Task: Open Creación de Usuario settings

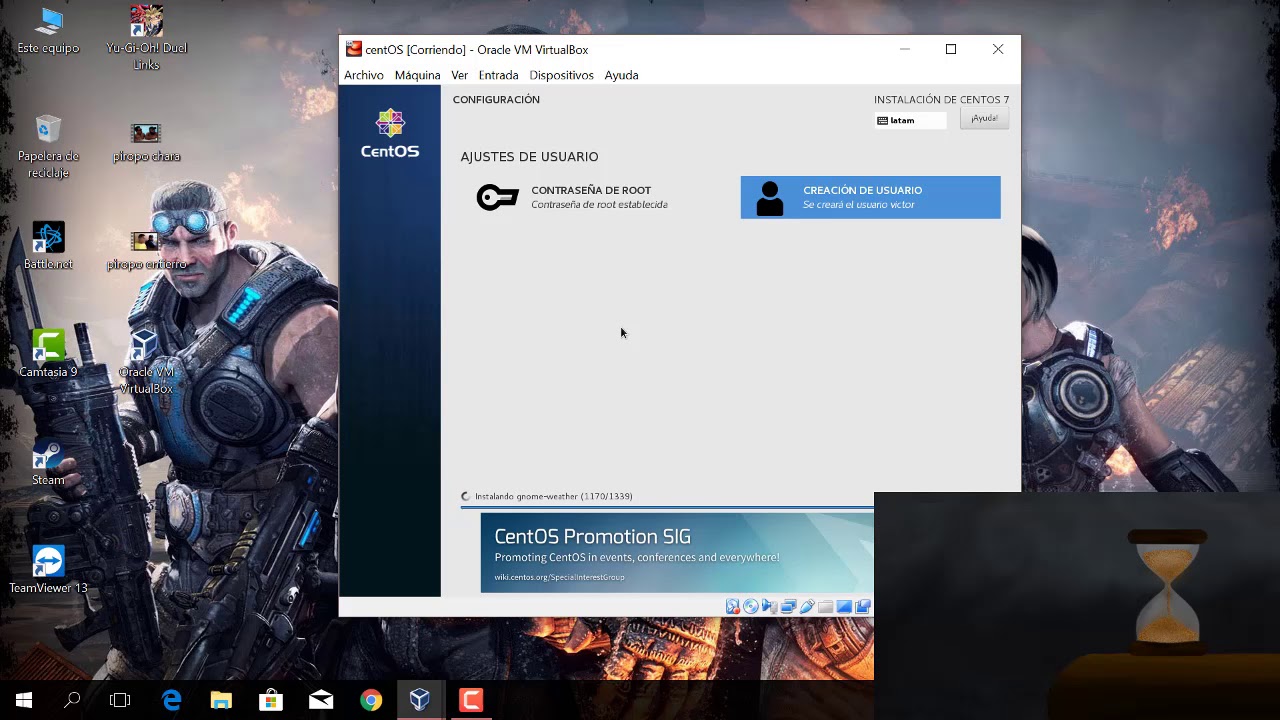Action: (870, 197)
